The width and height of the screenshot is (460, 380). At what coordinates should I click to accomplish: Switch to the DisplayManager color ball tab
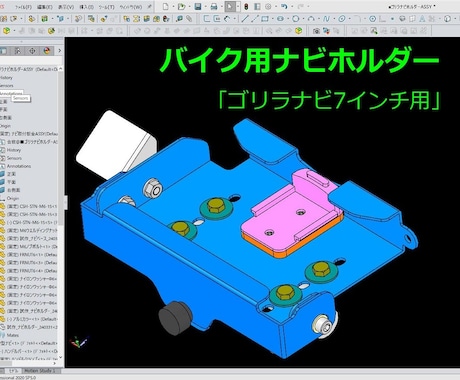point(47,51)
